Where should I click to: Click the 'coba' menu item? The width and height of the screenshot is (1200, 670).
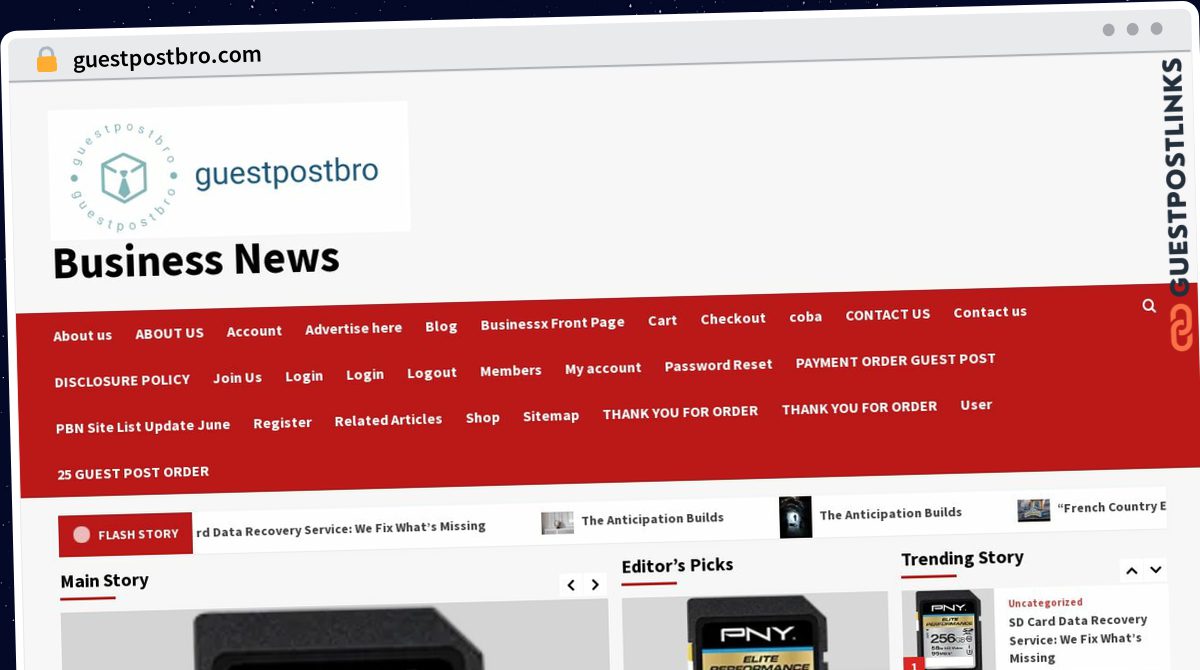click(805, 316)
